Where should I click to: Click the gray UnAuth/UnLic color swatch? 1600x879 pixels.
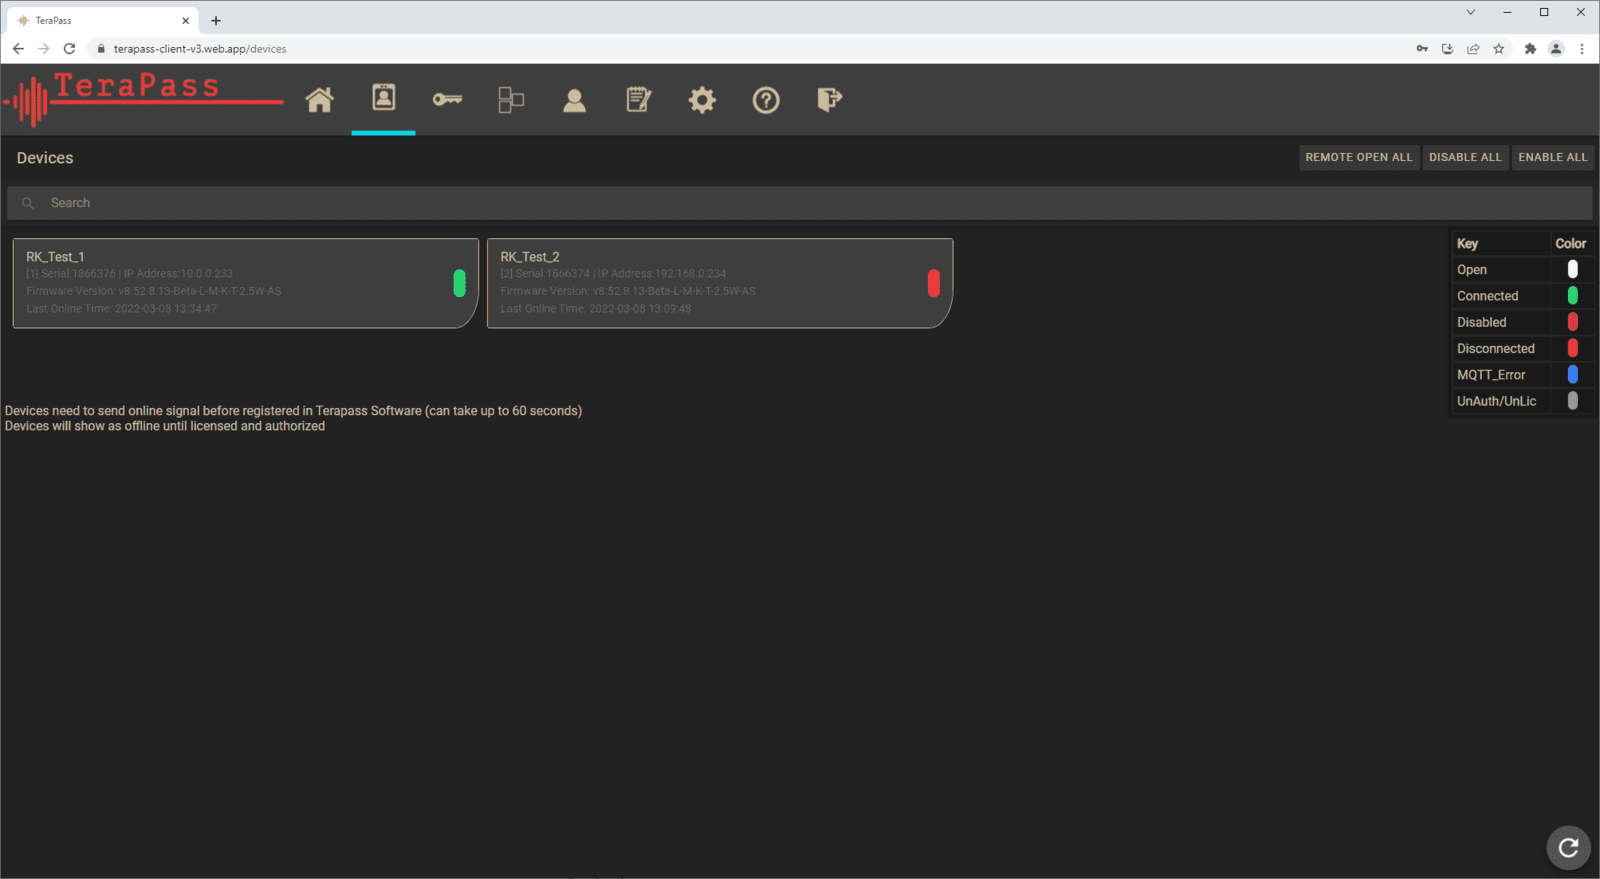[1572, 400]
